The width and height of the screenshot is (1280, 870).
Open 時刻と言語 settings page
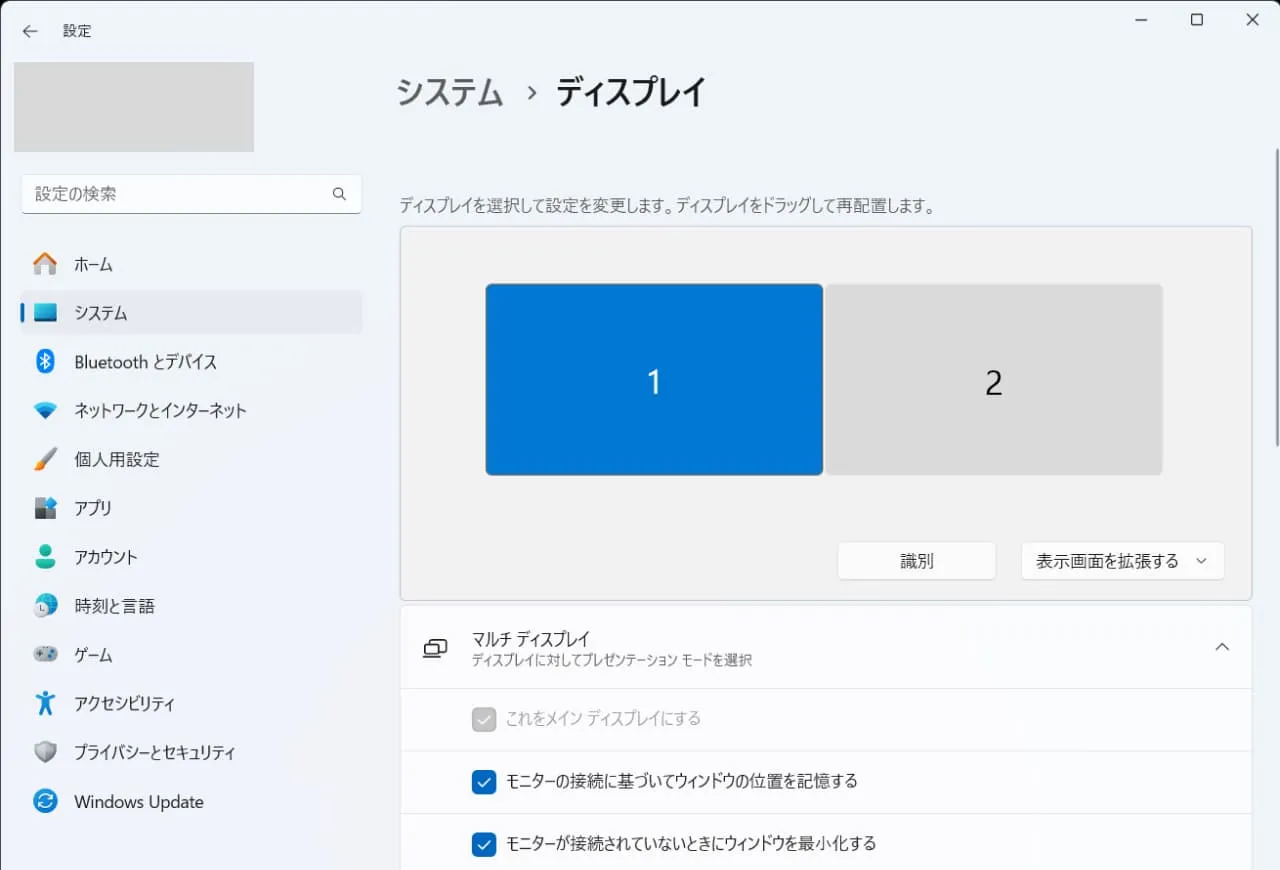point(191,606)
